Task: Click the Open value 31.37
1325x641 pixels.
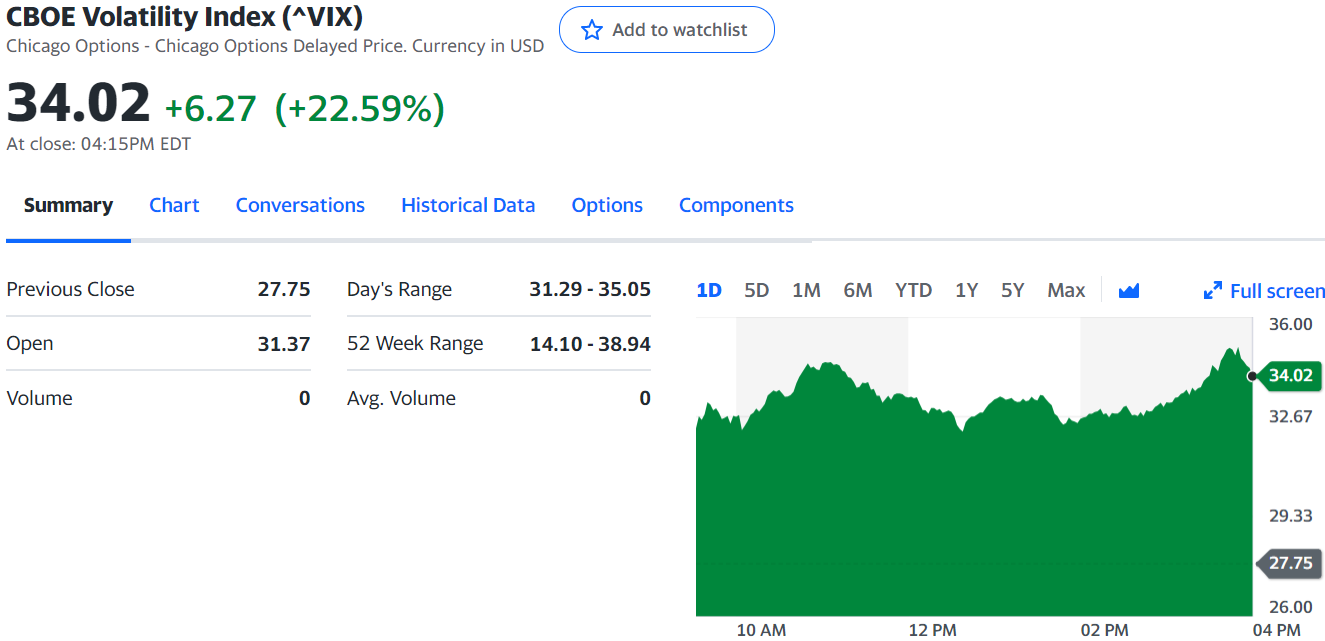Action: [284, 343]
